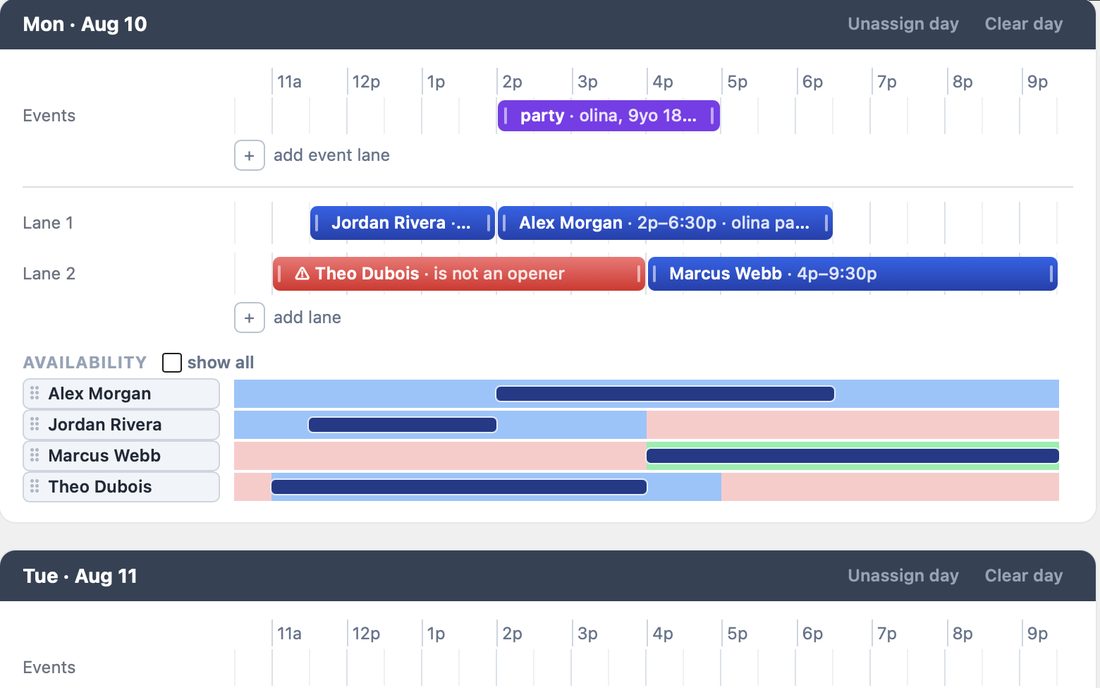
Task: Click the right grip of Alex Morgan shift block
Action: [x=826, y=223]
